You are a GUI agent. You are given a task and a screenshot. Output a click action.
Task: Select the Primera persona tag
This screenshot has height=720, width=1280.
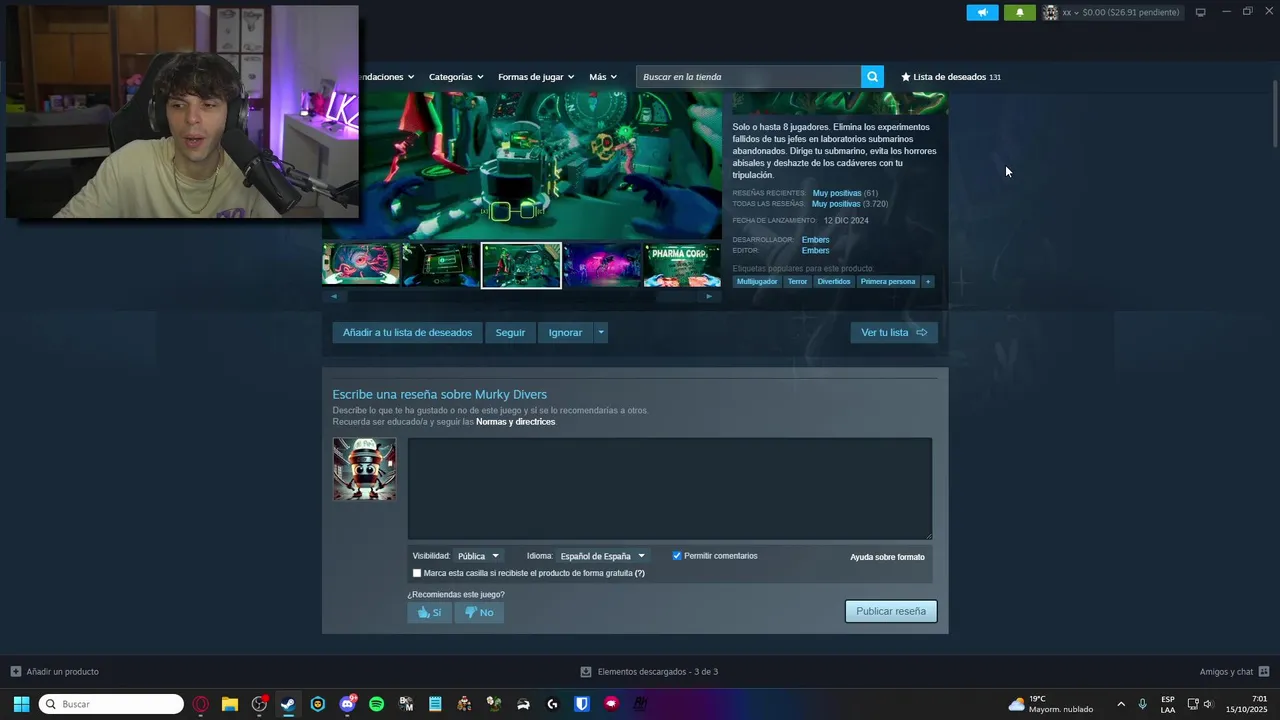point(888,282)
